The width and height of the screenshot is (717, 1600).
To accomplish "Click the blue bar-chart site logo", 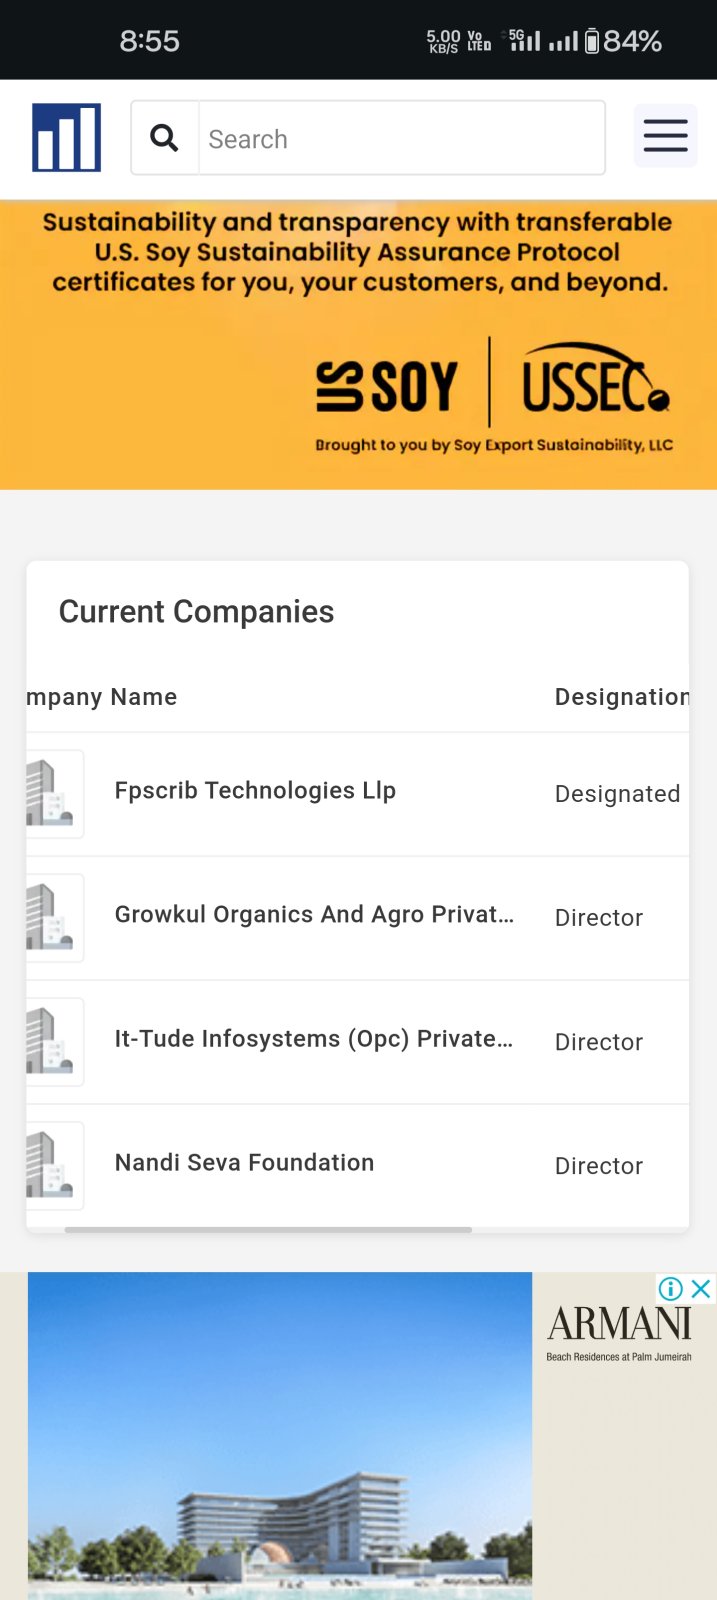I will (x=66, y=138).
